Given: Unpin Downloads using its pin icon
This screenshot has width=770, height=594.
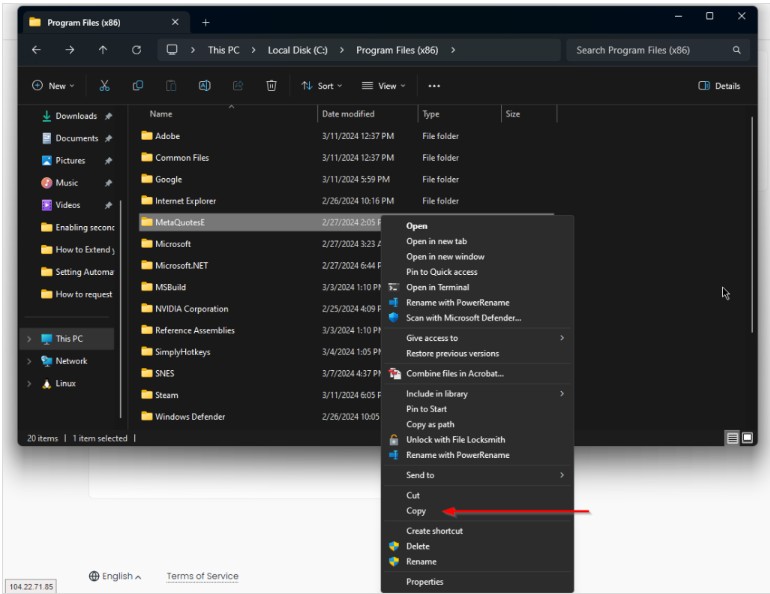Looking at the screenshot, I should coord(109,116).
